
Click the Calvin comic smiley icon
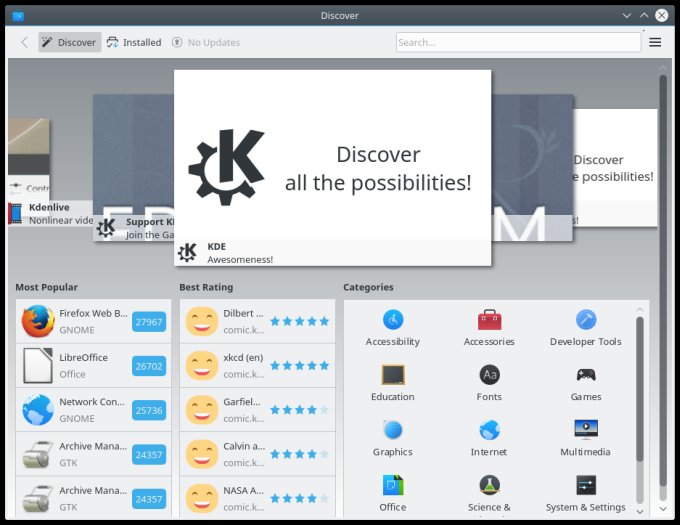coord(202,454)
